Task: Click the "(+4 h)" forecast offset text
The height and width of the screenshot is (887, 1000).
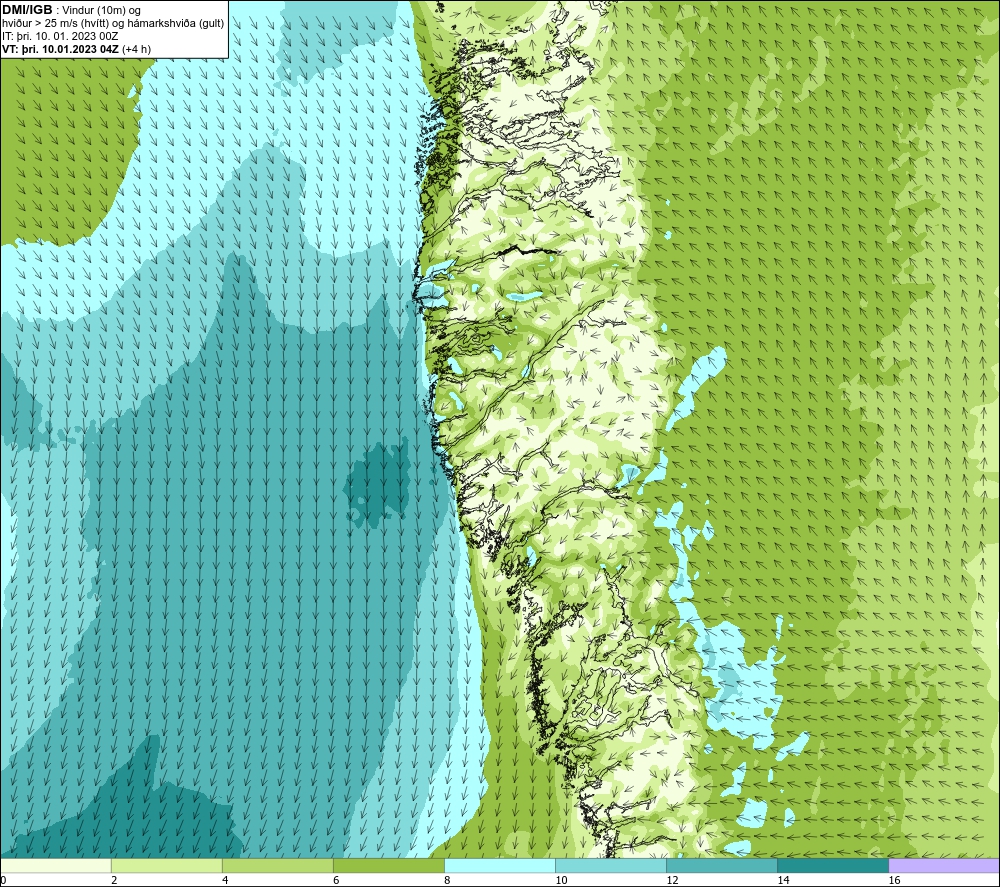Action: click(x=136, y=49)
